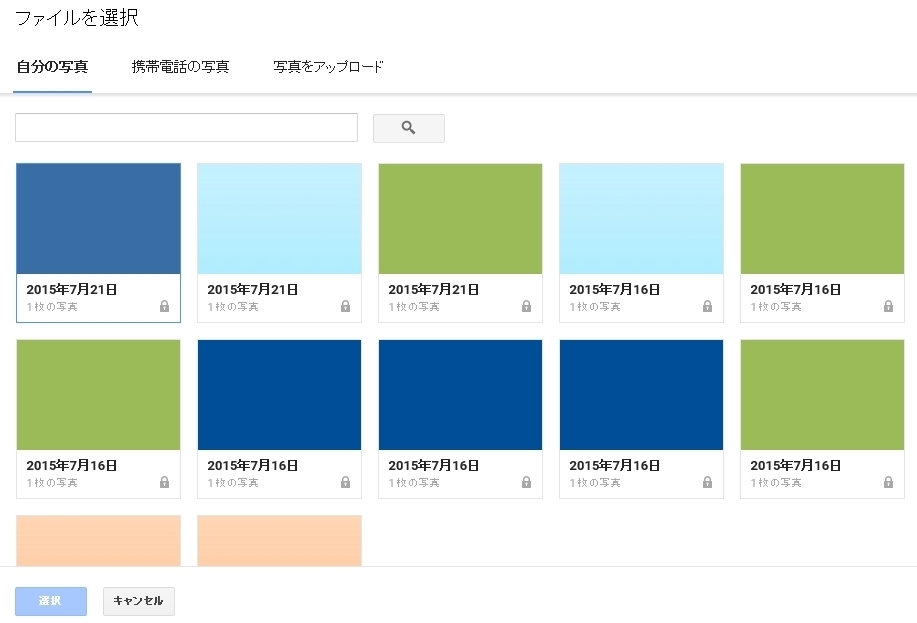Click date 2015年7月21日 under light blue album
Viewport: 917px width, 623px height.
pos(253,290)
